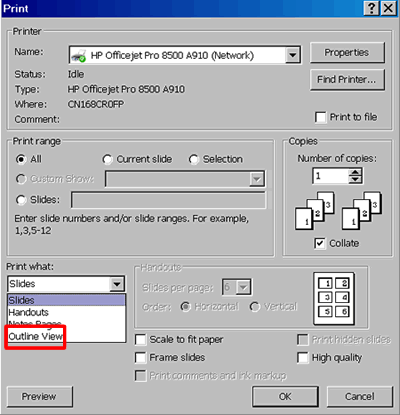Viewport: 400px width, 415px height.
Task: Click the printer icon in Name field
Action: tap(79, 55)
